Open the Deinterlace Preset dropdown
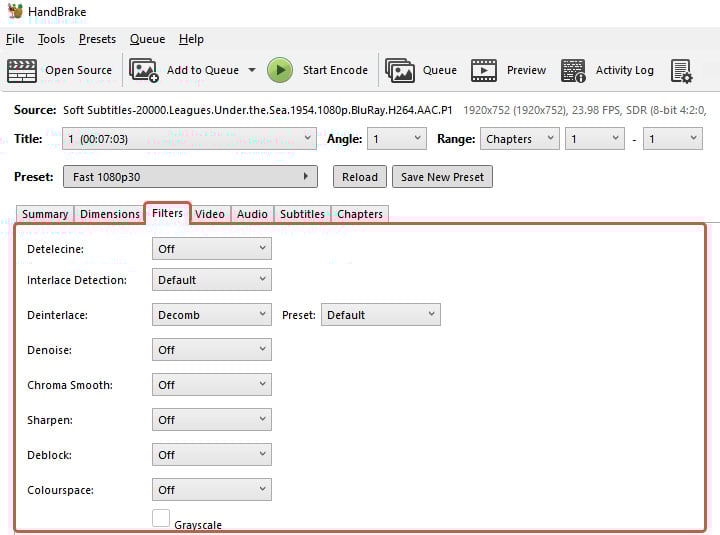 pos(381,315)
